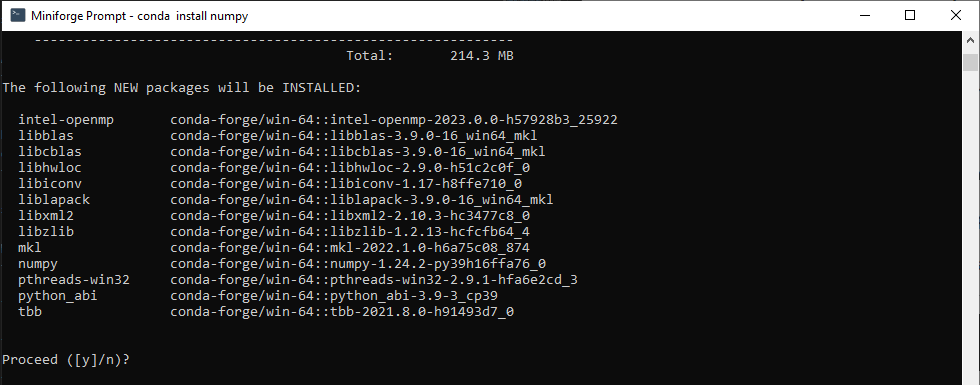Close the Miniforge Prompt window
Image resolution: width=980 pixels, height=385 pixels.
click(956, 16)
